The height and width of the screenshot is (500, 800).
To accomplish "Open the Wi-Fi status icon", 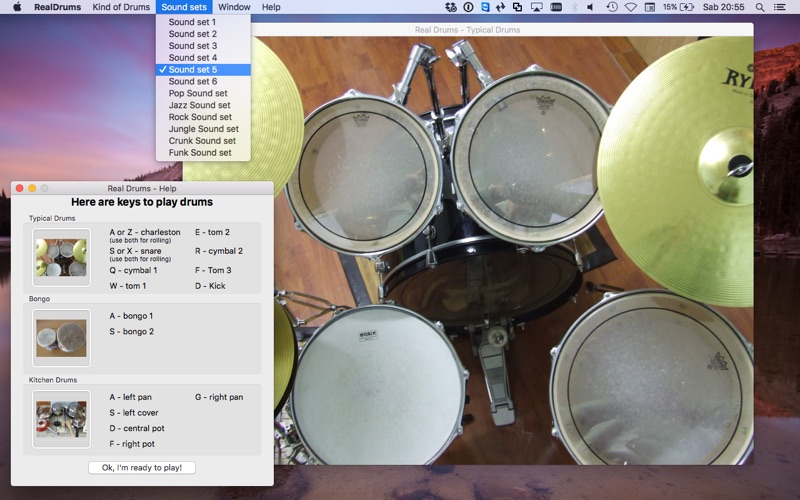I will (630, 7).
